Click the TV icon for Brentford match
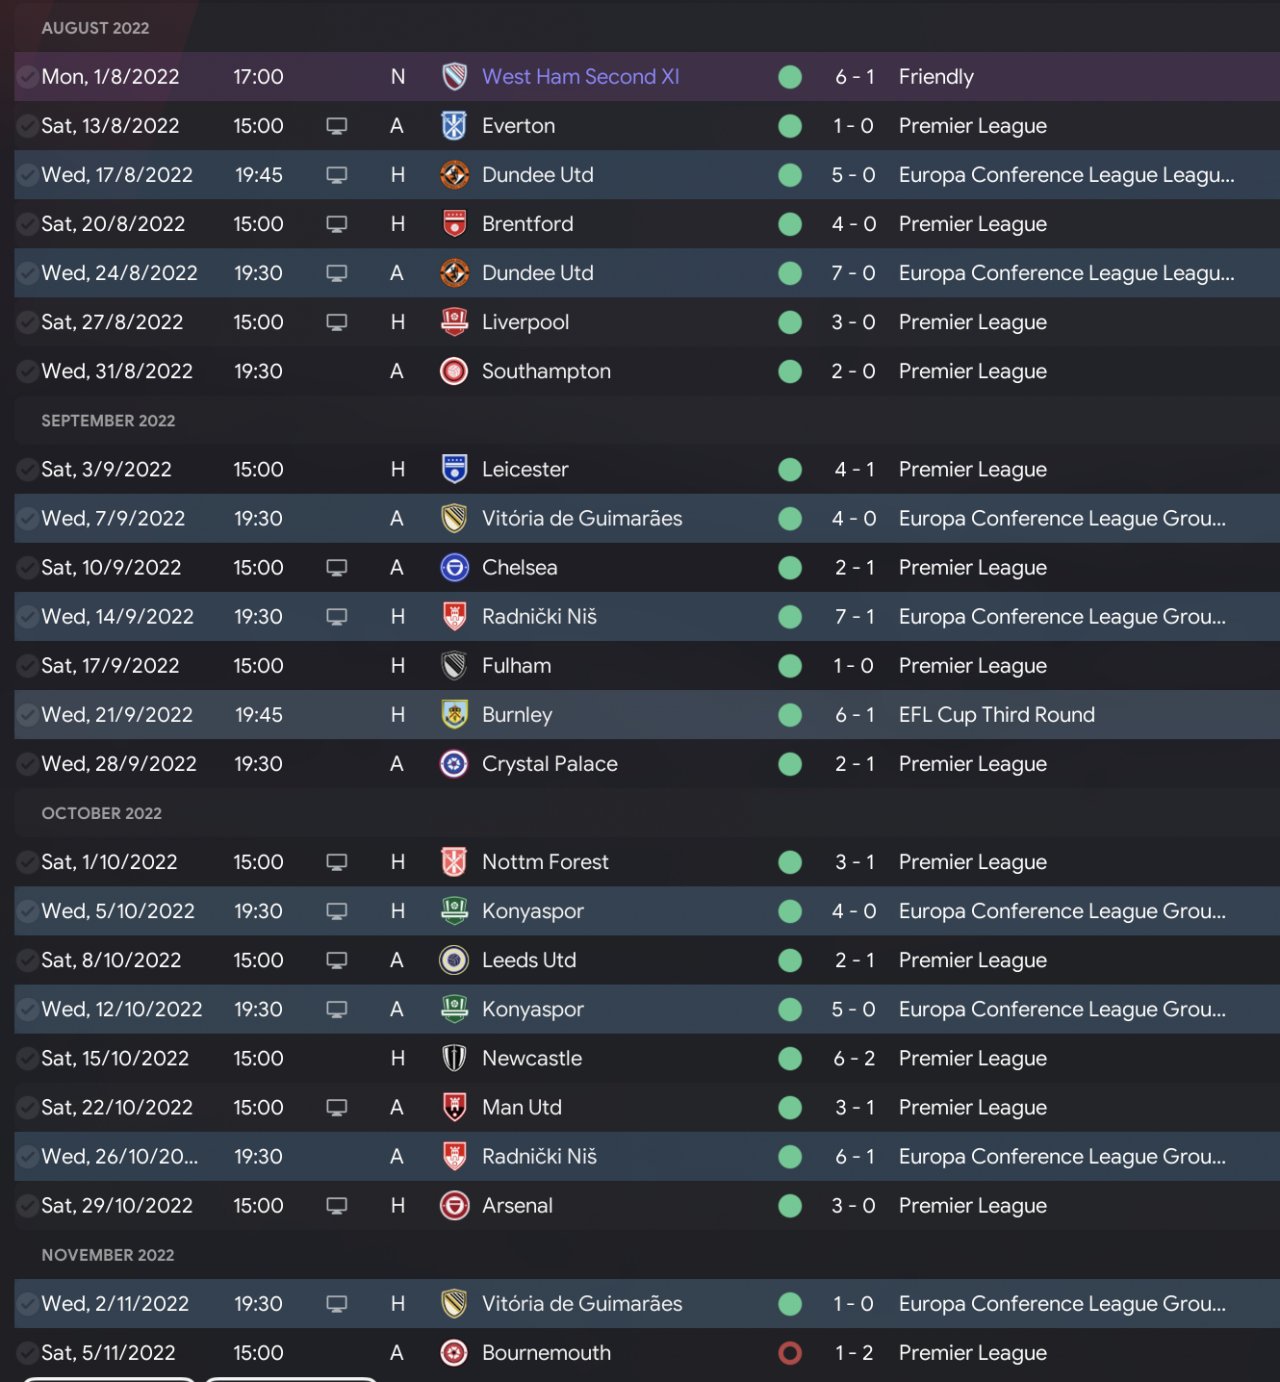 point(337,224)
